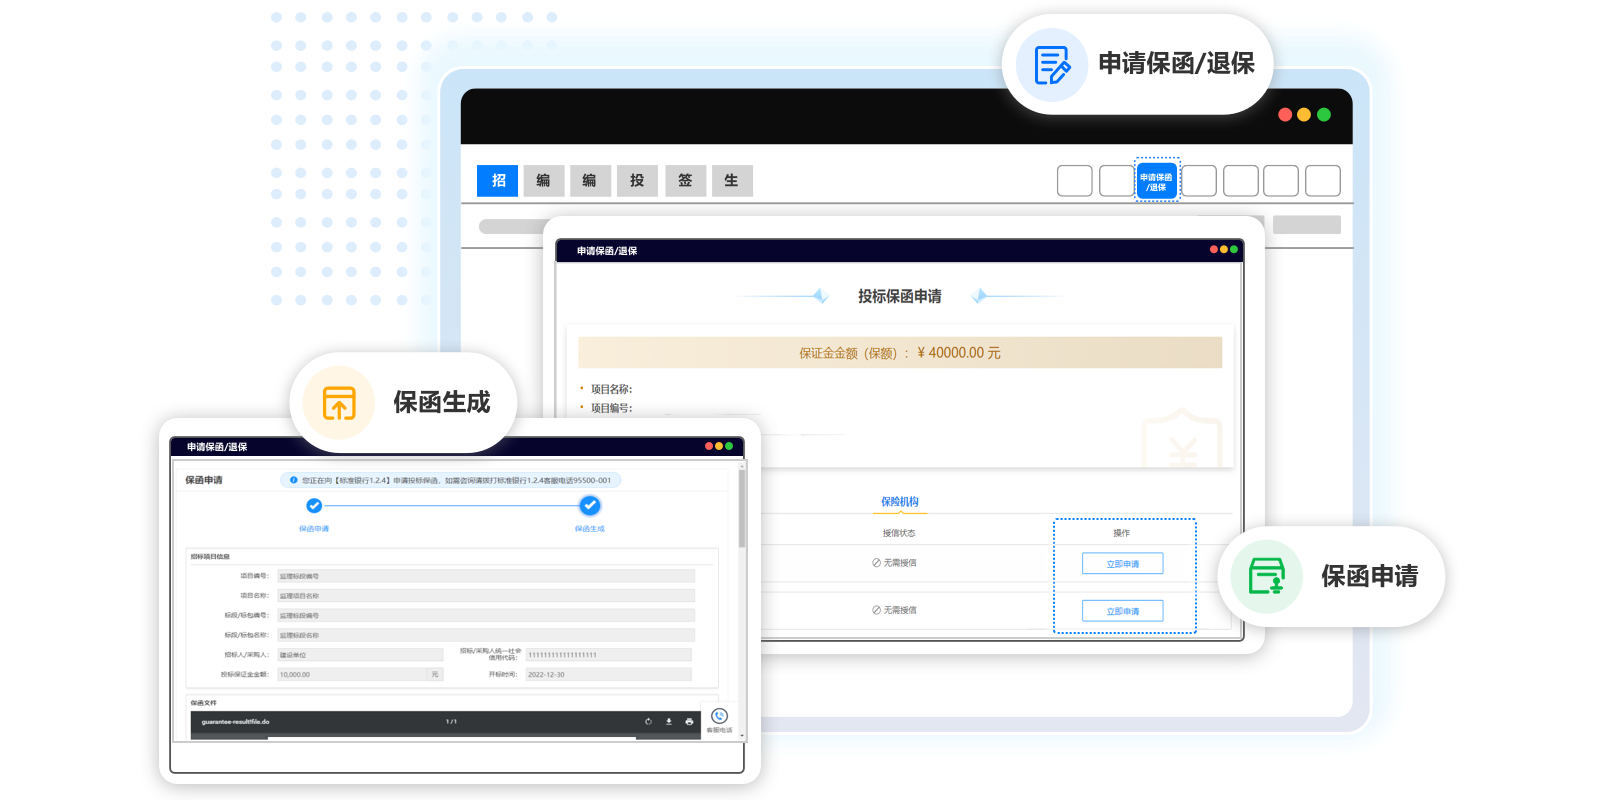Select the 保函生成 step checkmark circle
Image resolution: width=1600 pixels, height=800 pixels.
click(590, 506)
